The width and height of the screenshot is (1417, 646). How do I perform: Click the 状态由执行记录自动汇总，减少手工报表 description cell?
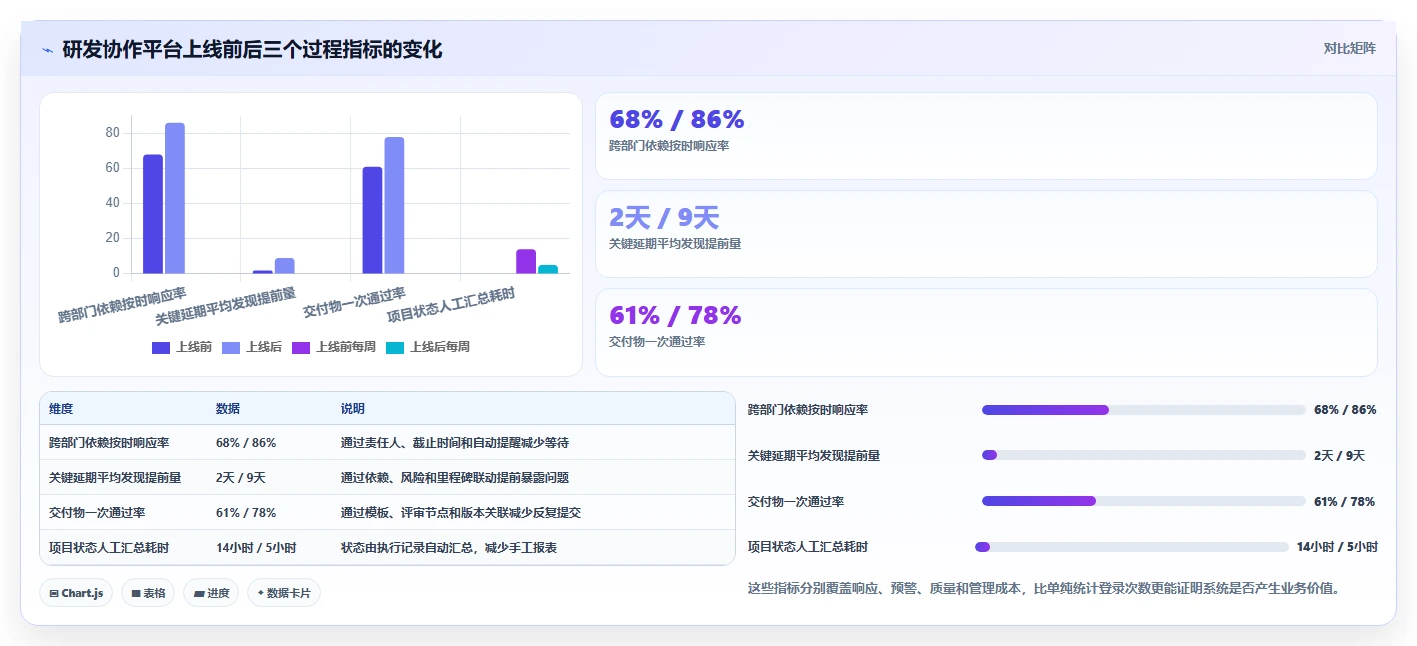[x=449, y=547]
